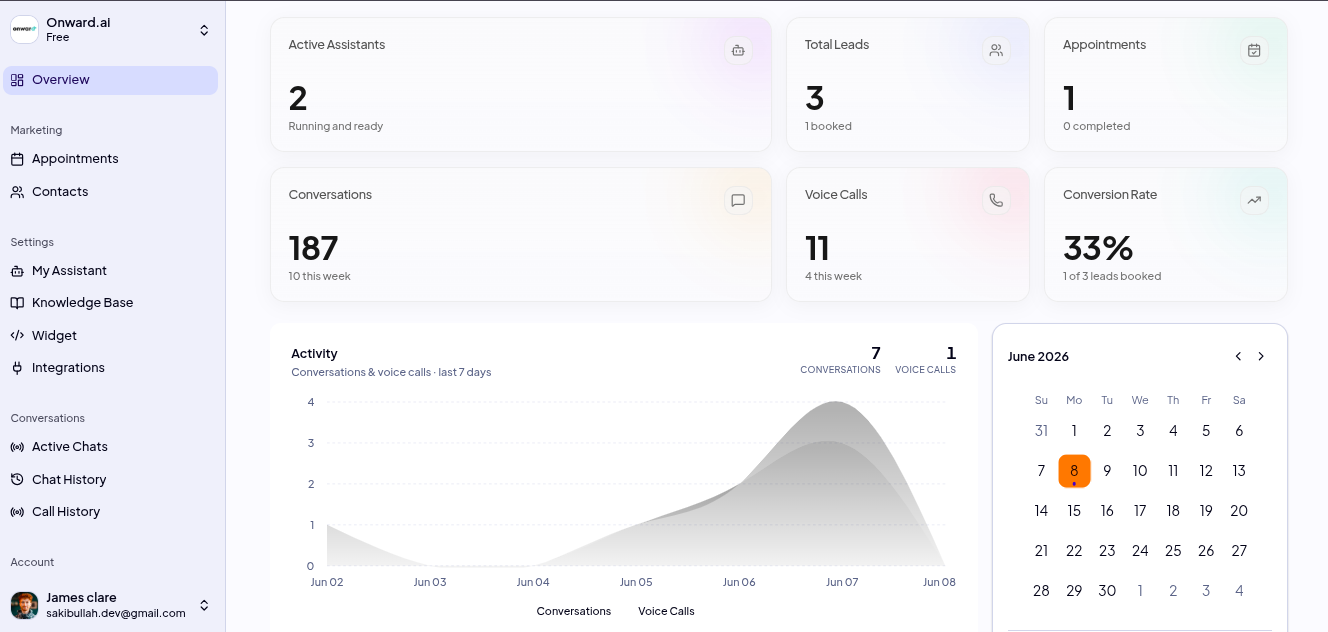Click the phone icon on Voice Calls card

coord(996,200)
